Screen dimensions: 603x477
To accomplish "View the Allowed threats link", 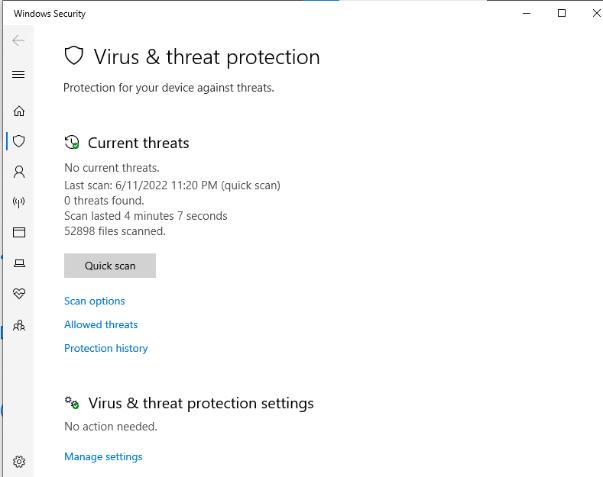I will [x=101, y=325].
